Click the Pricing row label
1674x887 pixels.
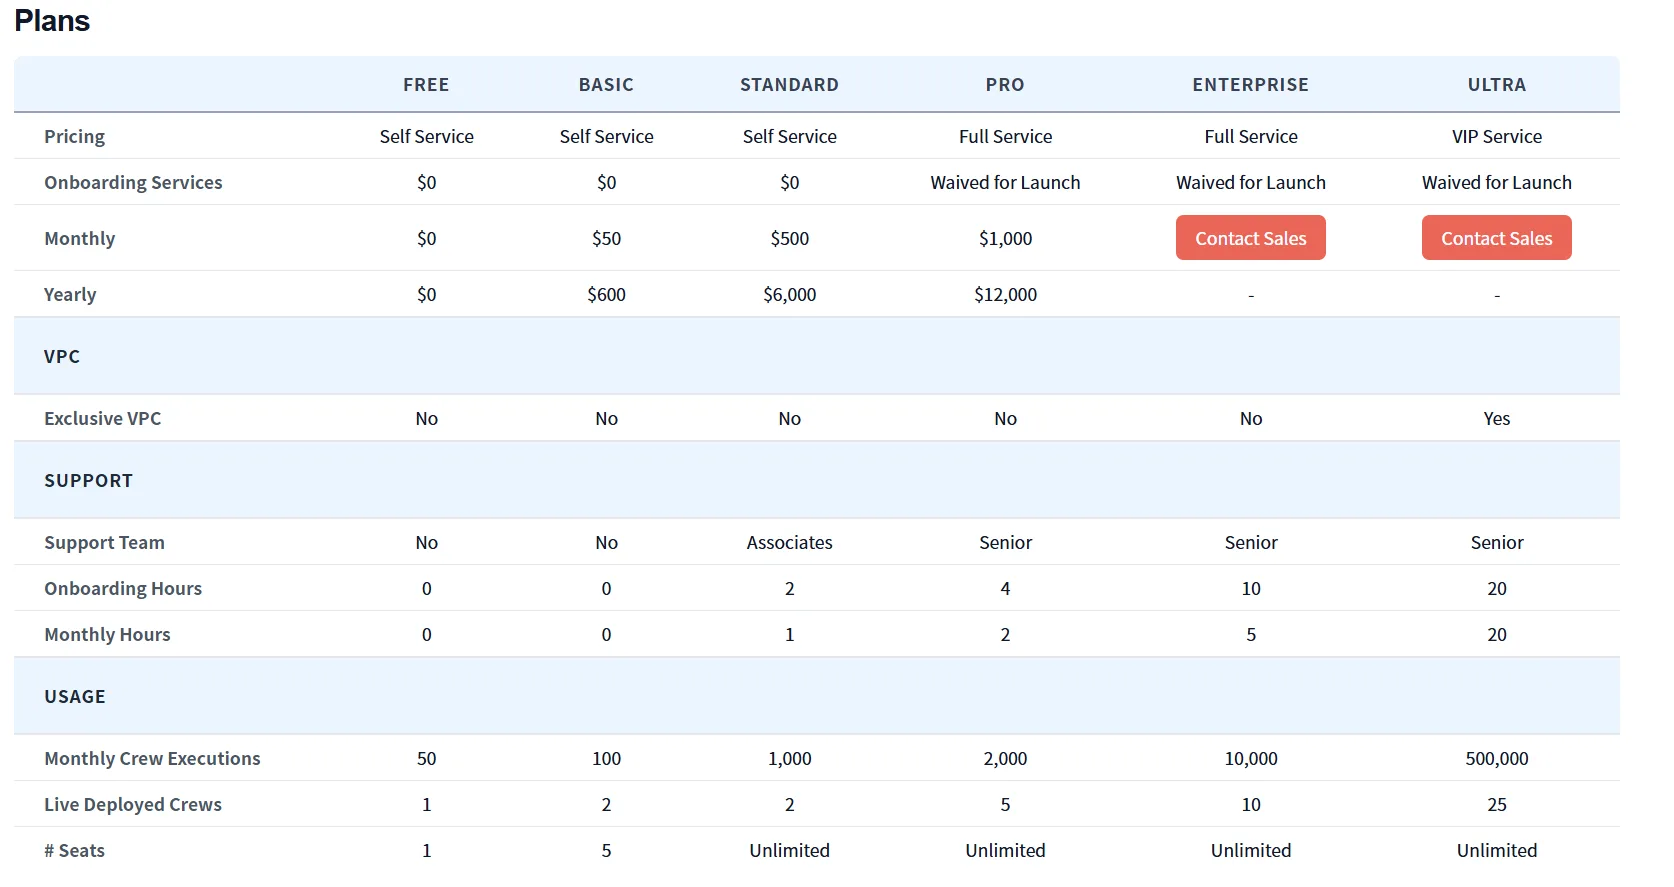coord(74,137)
